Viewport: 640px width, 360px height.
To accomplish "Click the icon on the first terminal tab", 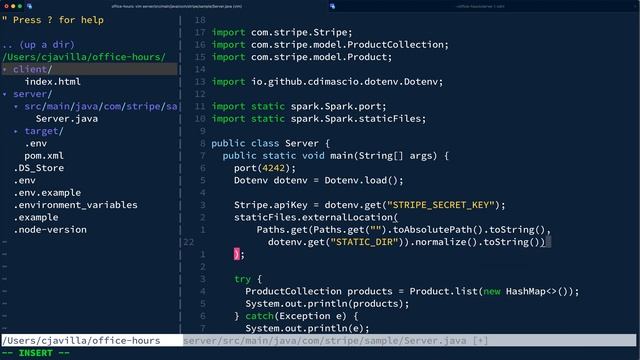I will 29,6.
